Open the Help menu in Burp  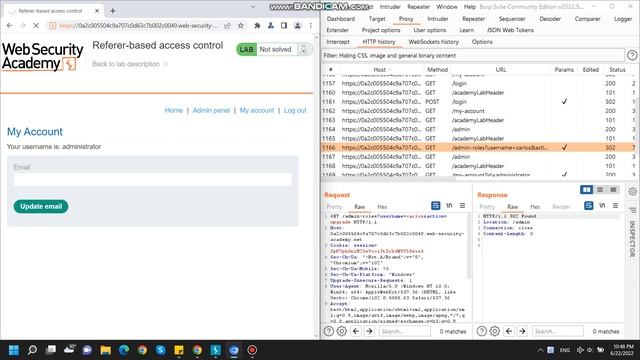(470, 7)
